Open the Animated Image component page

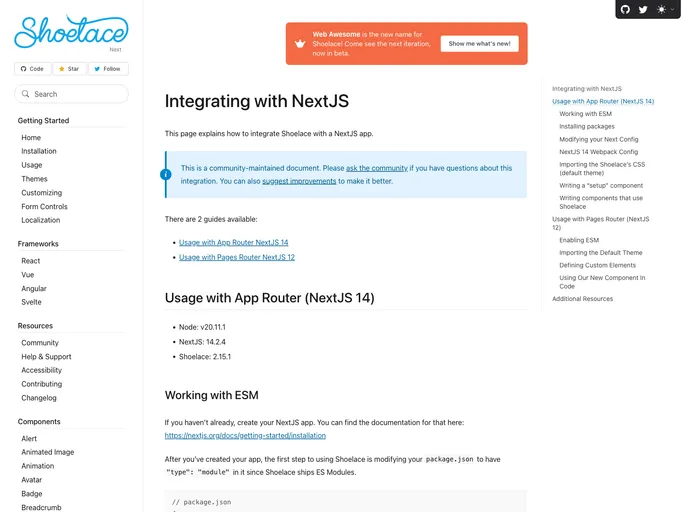click(48, 452)
